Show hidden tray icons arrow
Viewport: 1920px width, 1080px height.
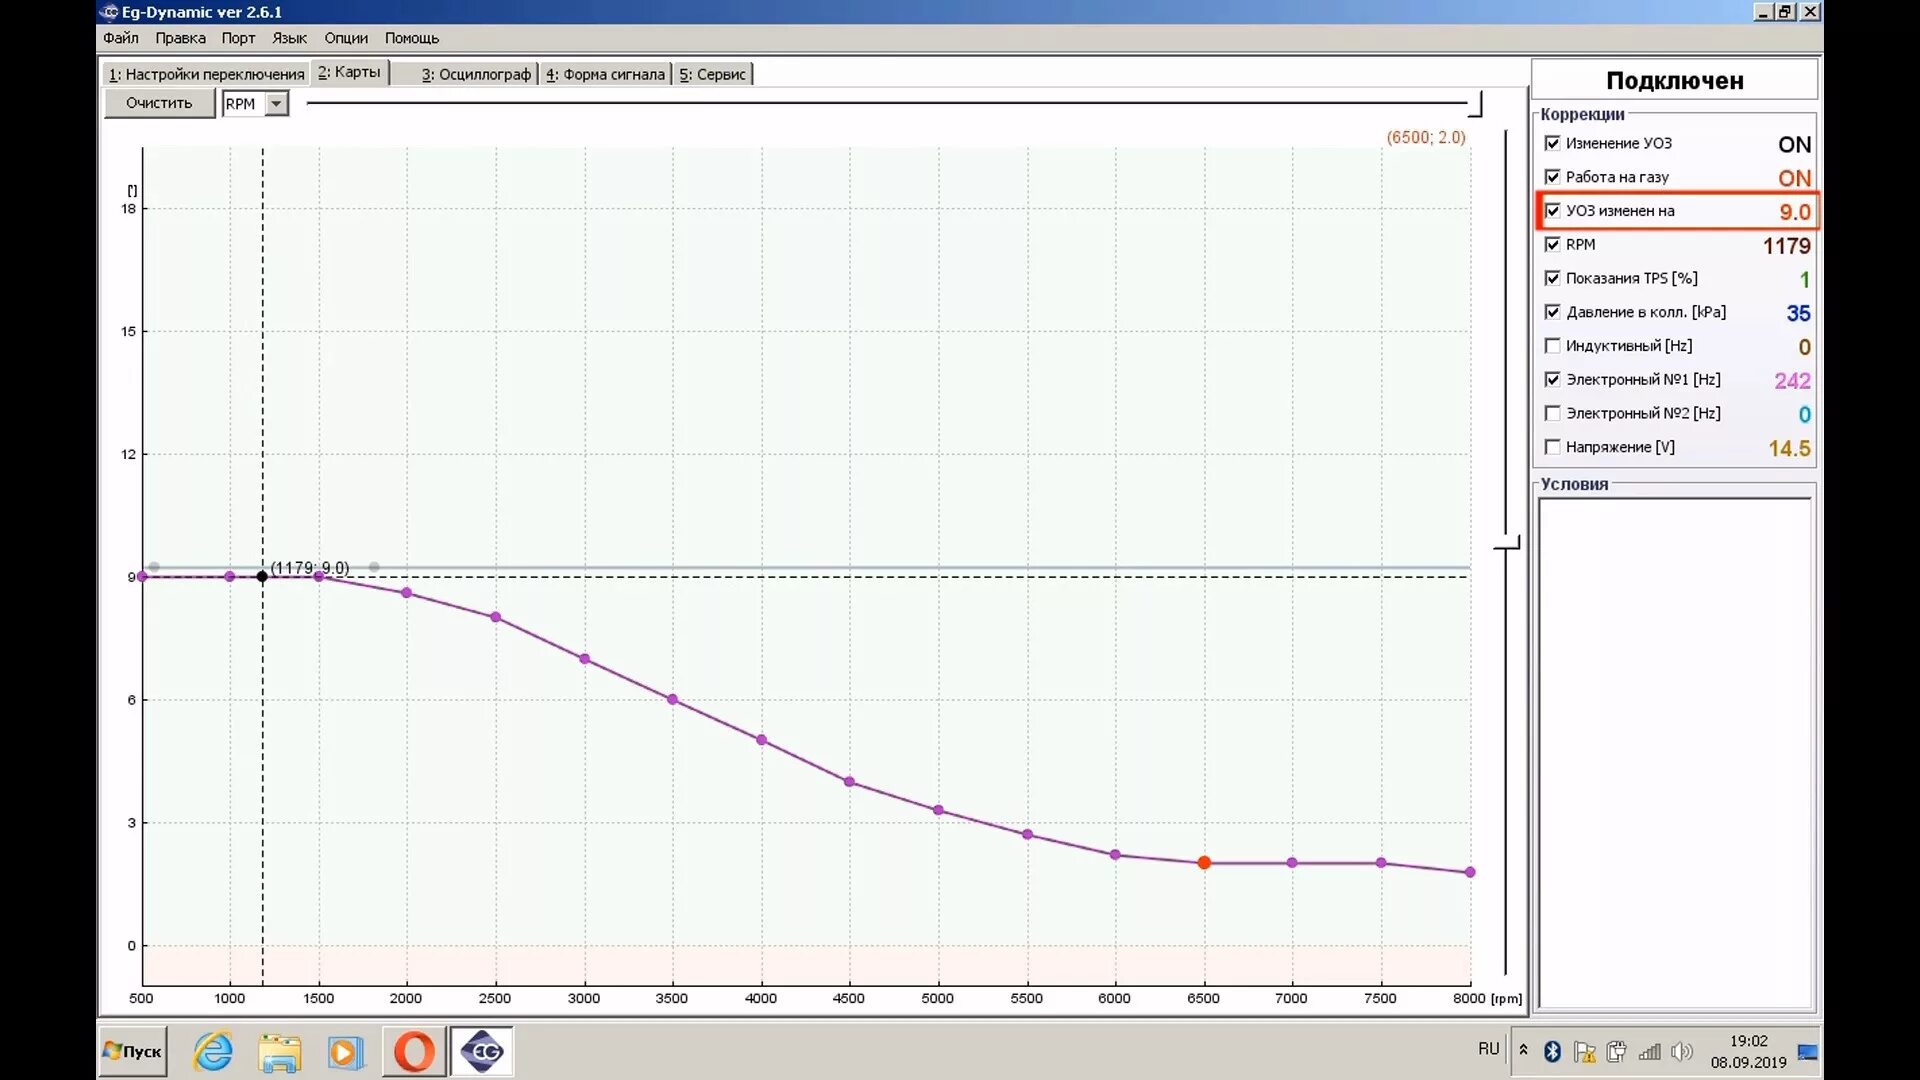1523,1050
